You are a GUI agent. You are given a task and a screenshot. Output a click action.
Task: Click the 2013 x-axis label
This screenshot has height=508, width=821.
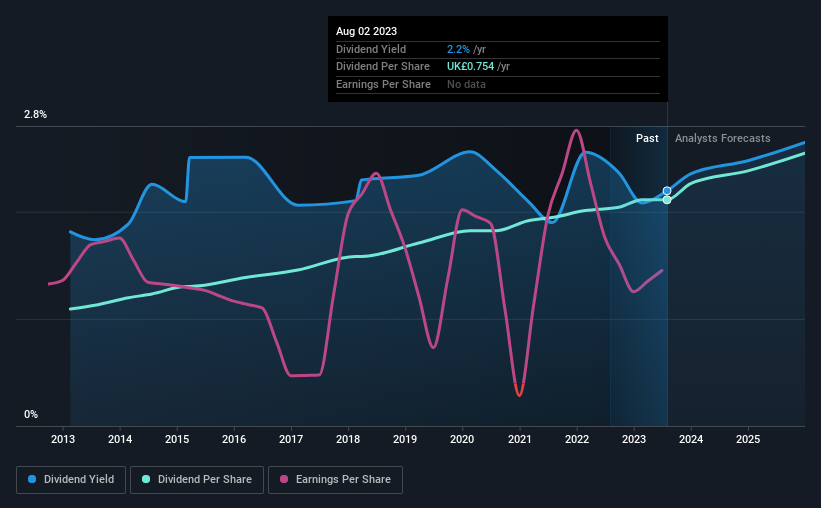(63, 439)
